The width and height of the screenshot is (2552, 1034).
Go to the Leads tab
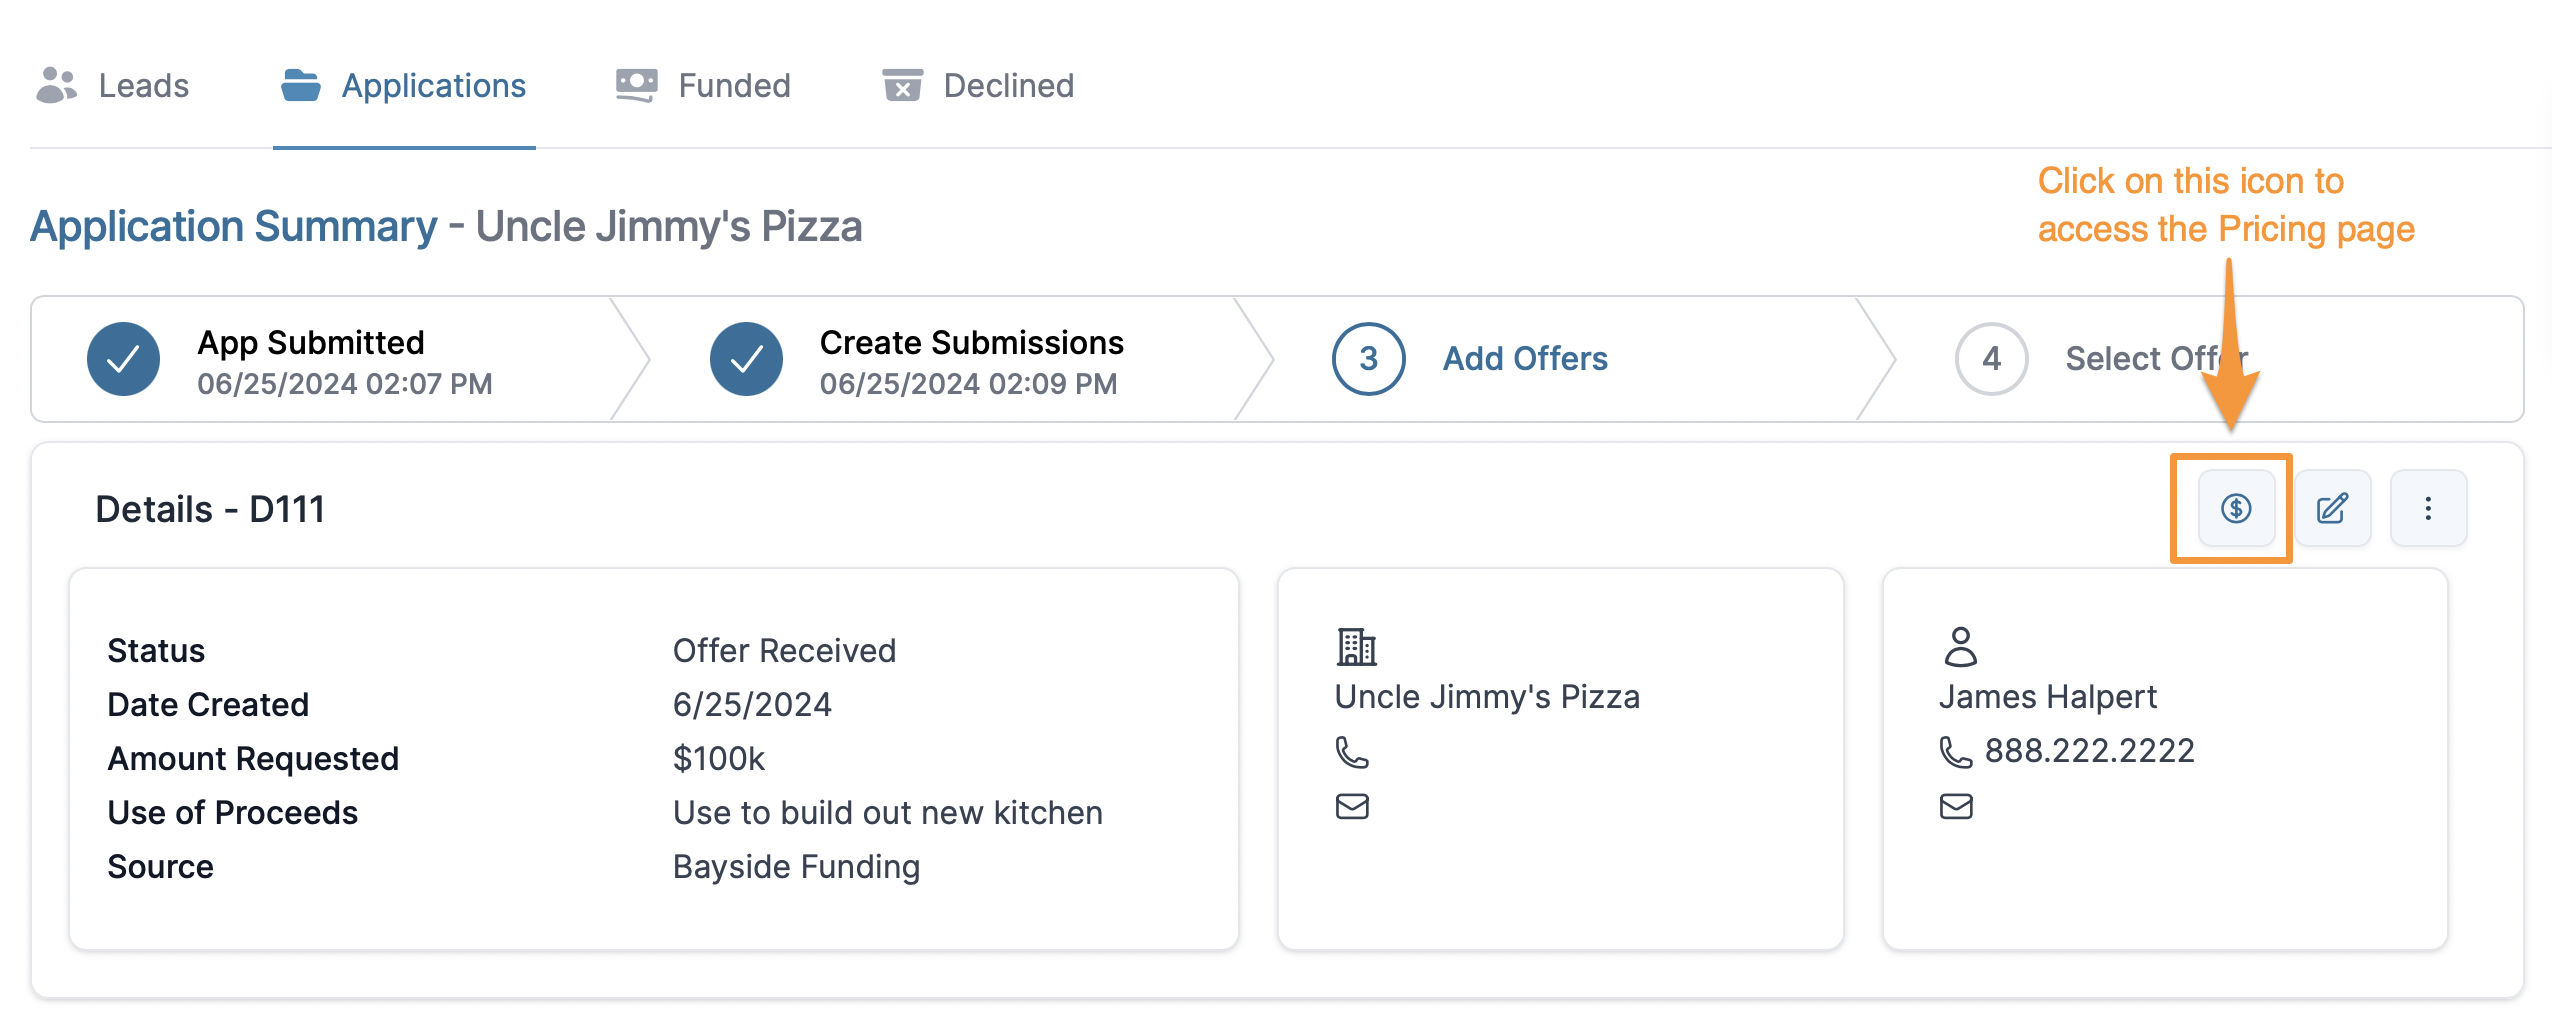pyautogui.click(x=143, y=86)
